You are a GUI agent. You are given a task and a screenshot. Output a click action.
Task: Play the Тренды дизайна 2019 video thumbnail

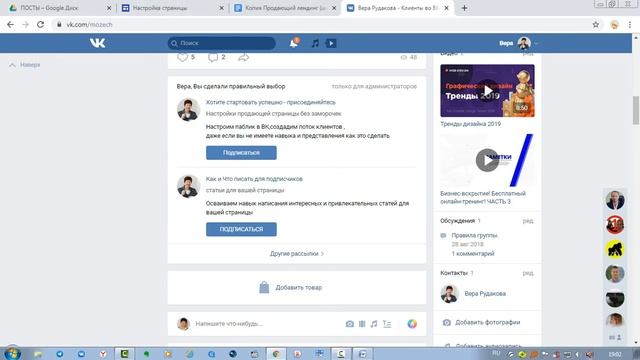tap(487, 91)
